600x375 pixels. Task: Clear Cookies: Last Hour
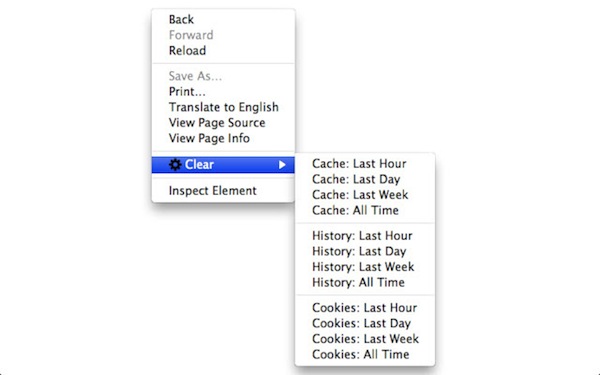click(x=365, y=308)
